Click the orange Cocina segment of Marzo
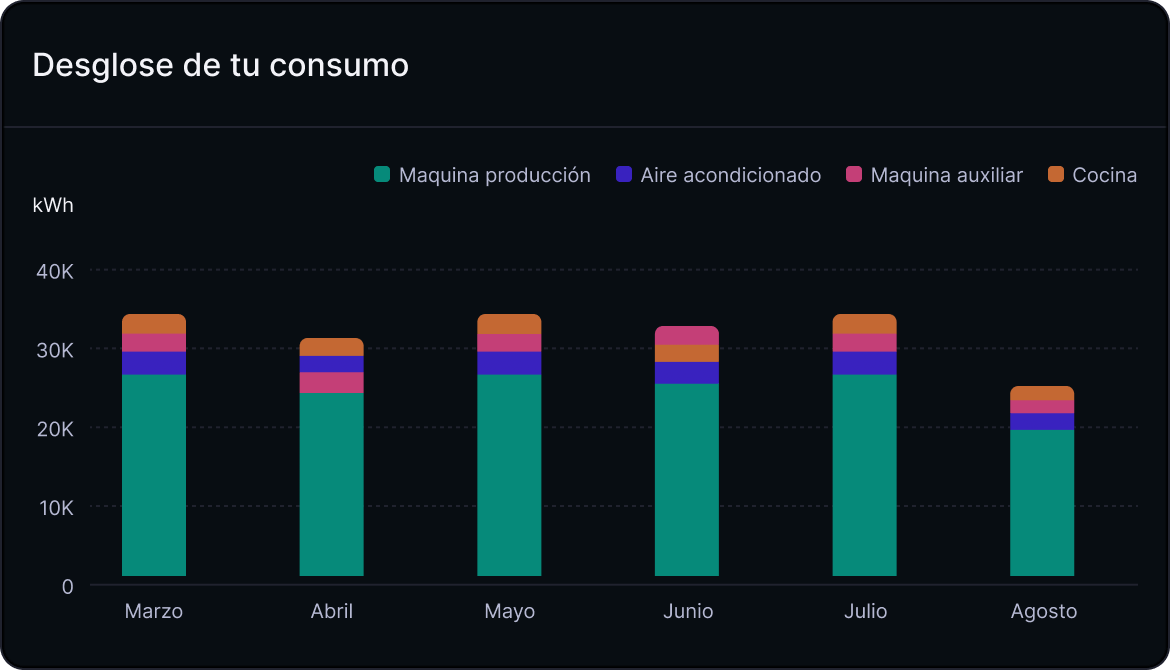 (154, 323)
